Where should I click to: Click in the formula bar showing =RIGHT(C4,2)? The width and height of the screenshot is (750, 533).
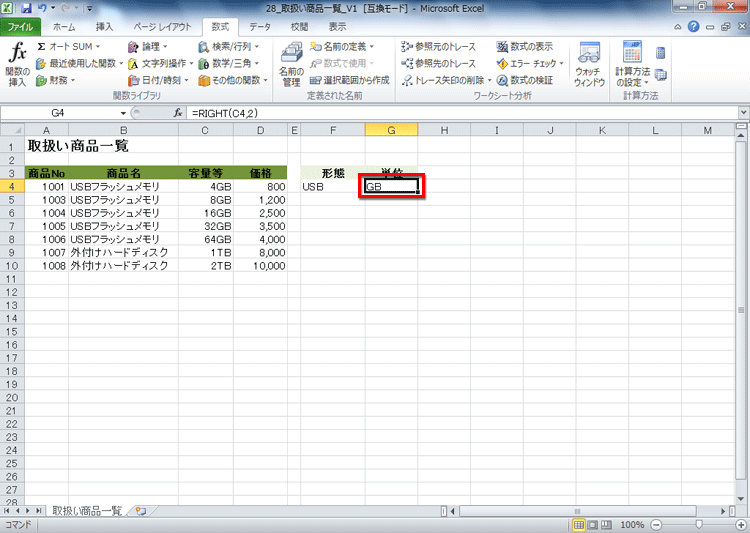[x=462, y=113]
